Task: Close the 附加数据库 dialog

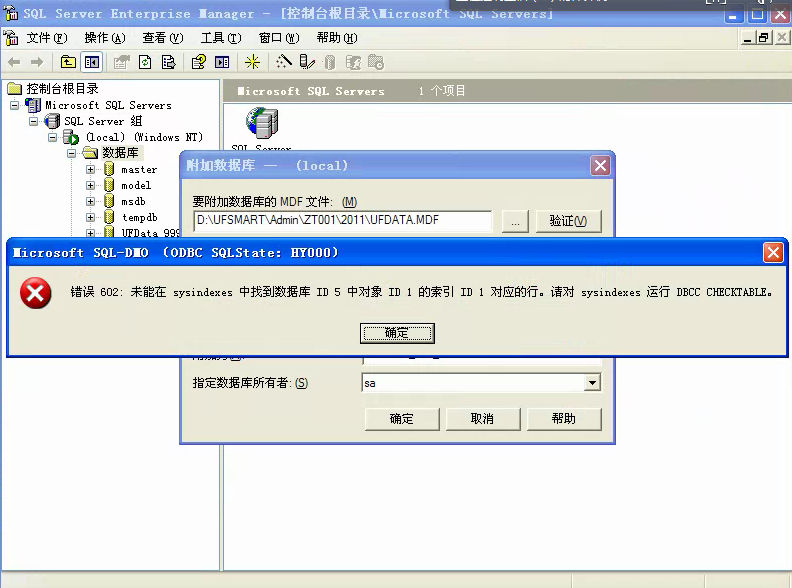Action: click(x=601, y=166)
